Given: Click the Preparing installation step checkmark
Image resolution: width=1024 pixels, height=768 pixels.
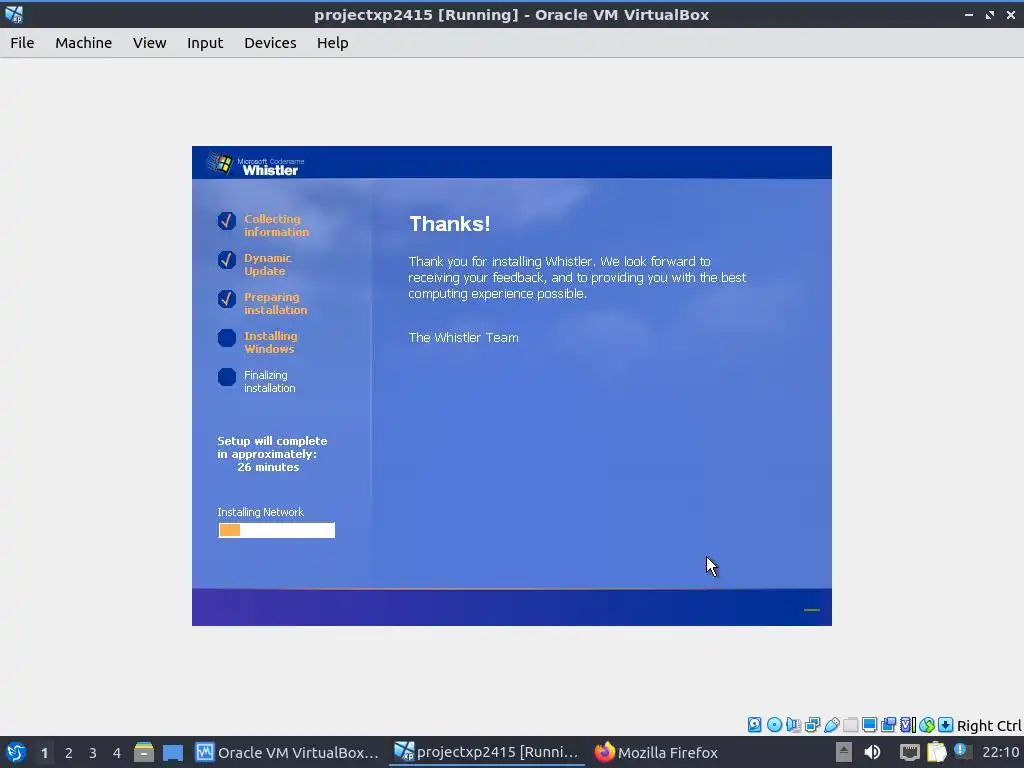Looking at the screenshot, I should click(227, 299).
